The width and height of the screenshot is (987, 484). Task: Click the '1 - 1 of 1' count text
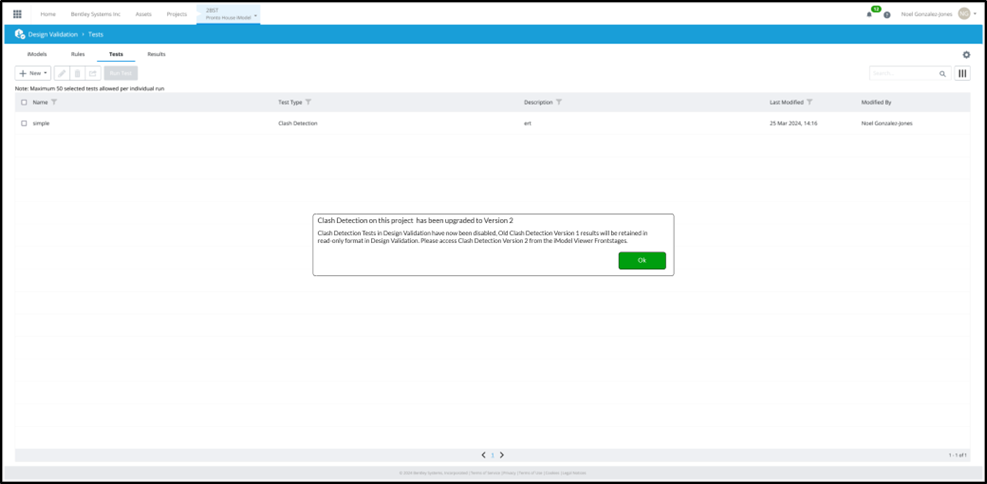pos(957,454)
